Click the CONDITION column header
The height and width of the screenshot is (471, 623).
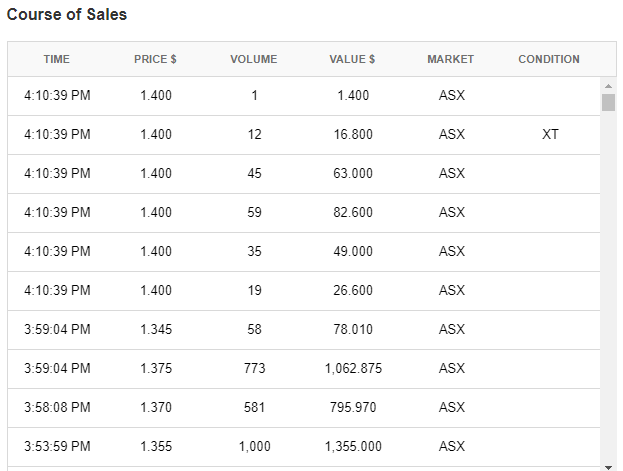coord(549,59)
